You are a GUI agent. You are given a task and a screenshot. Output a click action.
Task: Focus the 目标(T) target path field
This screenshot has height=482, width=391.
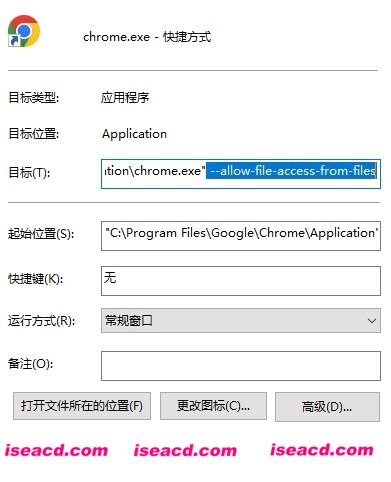click(x=241, y=174)
